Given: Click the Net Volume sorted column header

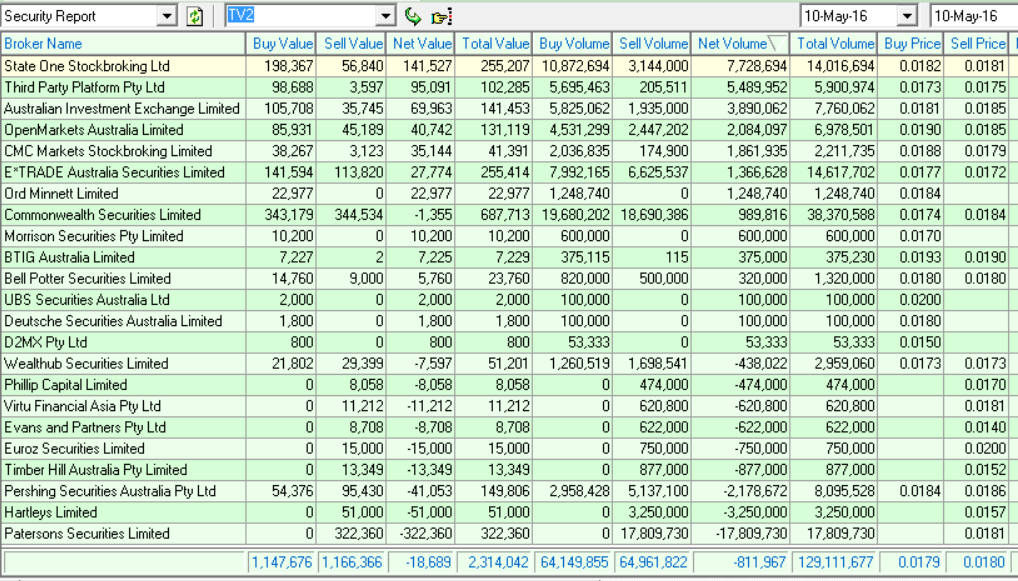Looking at the screenshot, I should [x=741, y=43].
